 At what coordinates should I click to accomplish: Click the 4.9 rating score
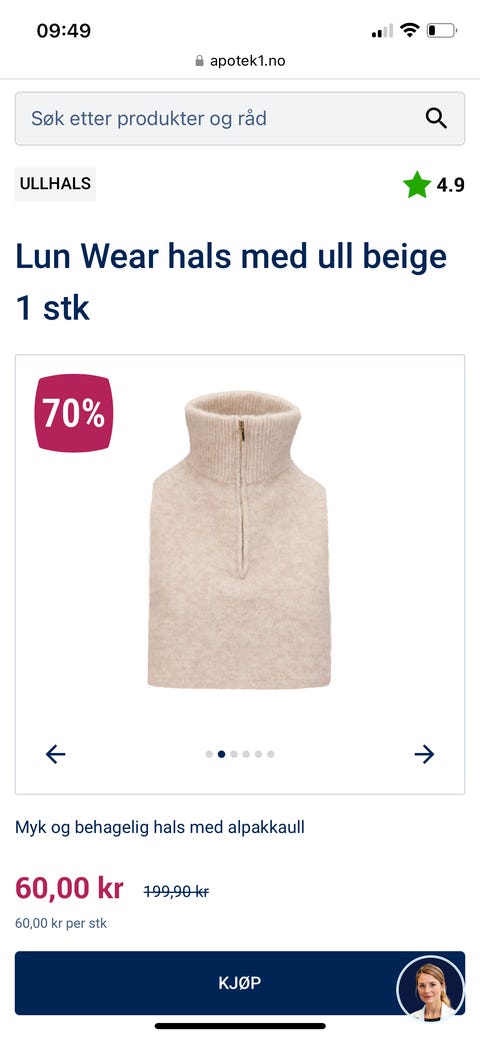tap(451, 185)
